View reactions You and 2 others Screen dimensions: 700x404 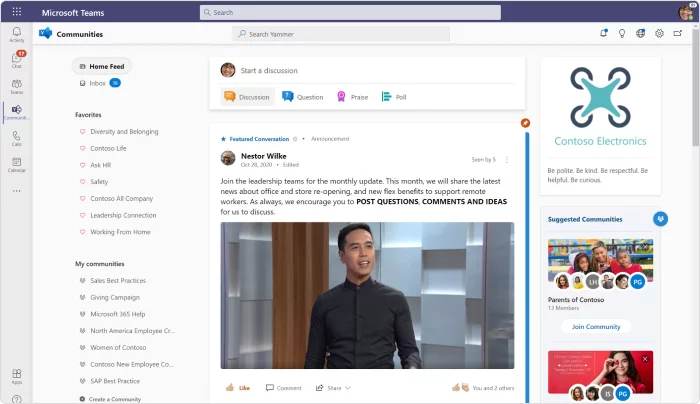(x=483, y=387)
